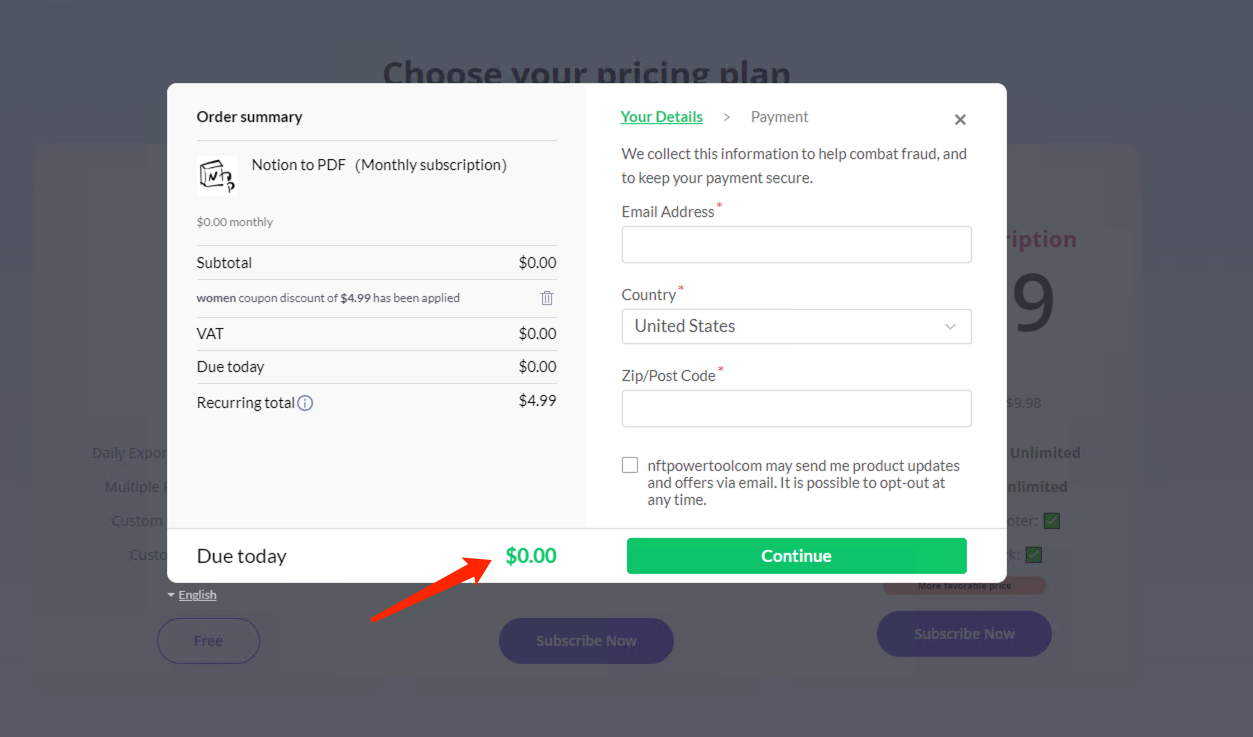Enable the product updates email consent checkbox
1253x737 pixels.
point(630,464)
